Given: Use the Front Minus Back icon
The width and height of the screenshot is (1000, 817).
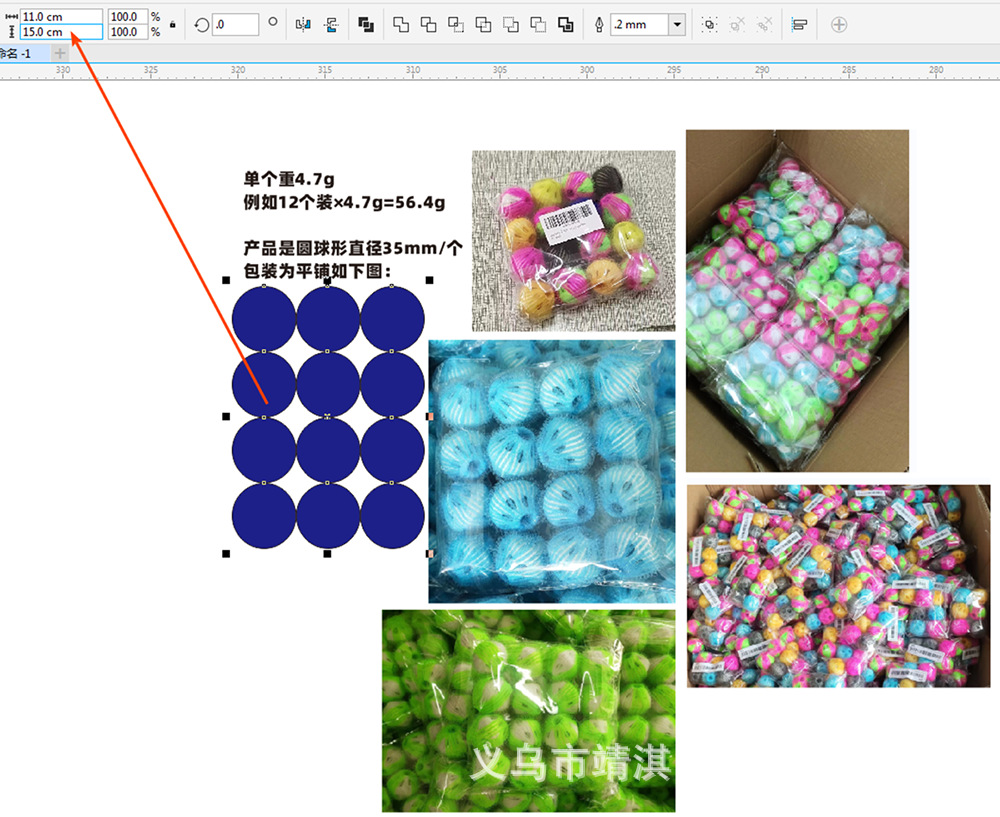Looking at the screenshot, I should coord(510,24).
